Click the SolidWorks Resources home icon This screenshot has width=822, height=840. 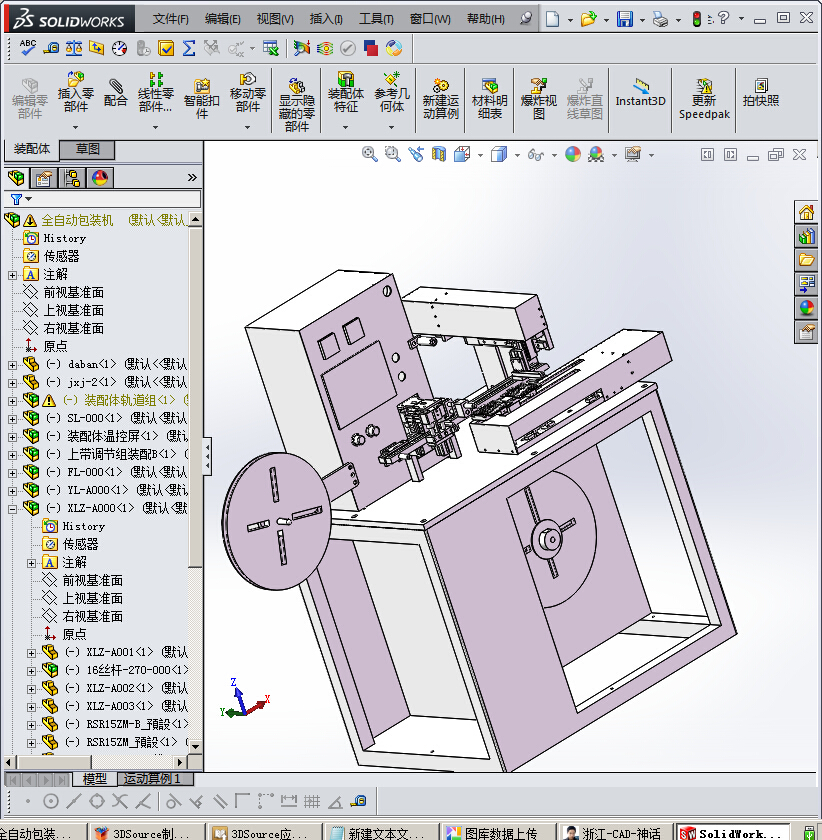806,212
